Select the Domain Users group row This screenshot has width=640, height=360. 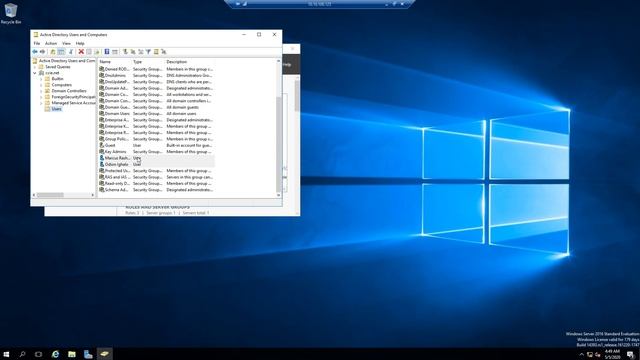pos(156,113)
